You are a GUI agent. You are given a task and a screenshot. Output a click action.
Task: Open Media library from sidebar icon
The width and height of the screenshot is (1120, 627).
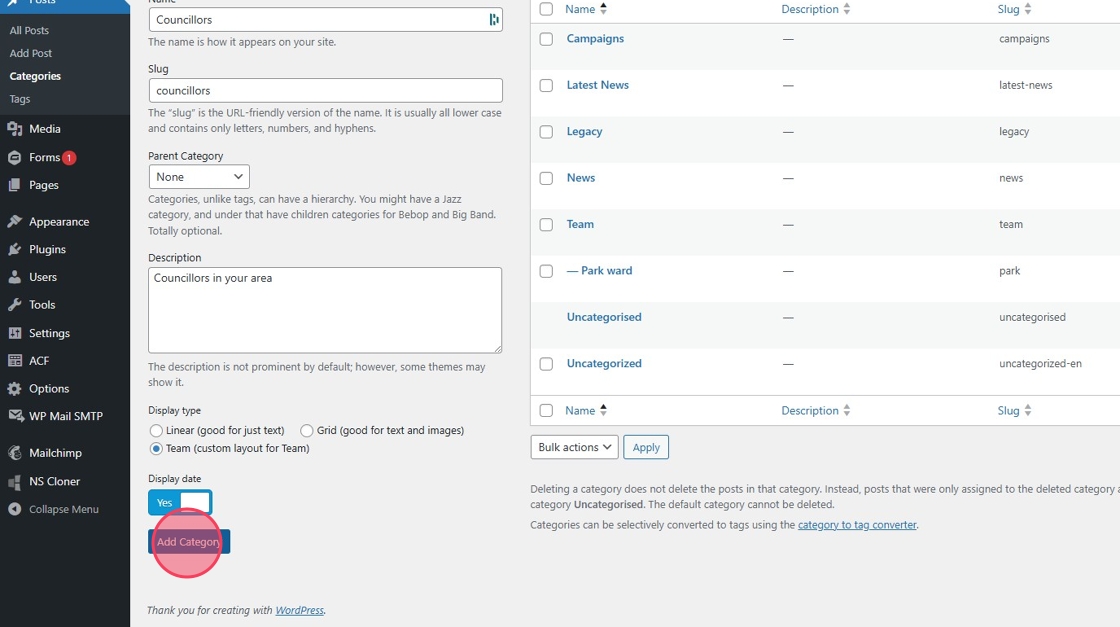(14, 129)
